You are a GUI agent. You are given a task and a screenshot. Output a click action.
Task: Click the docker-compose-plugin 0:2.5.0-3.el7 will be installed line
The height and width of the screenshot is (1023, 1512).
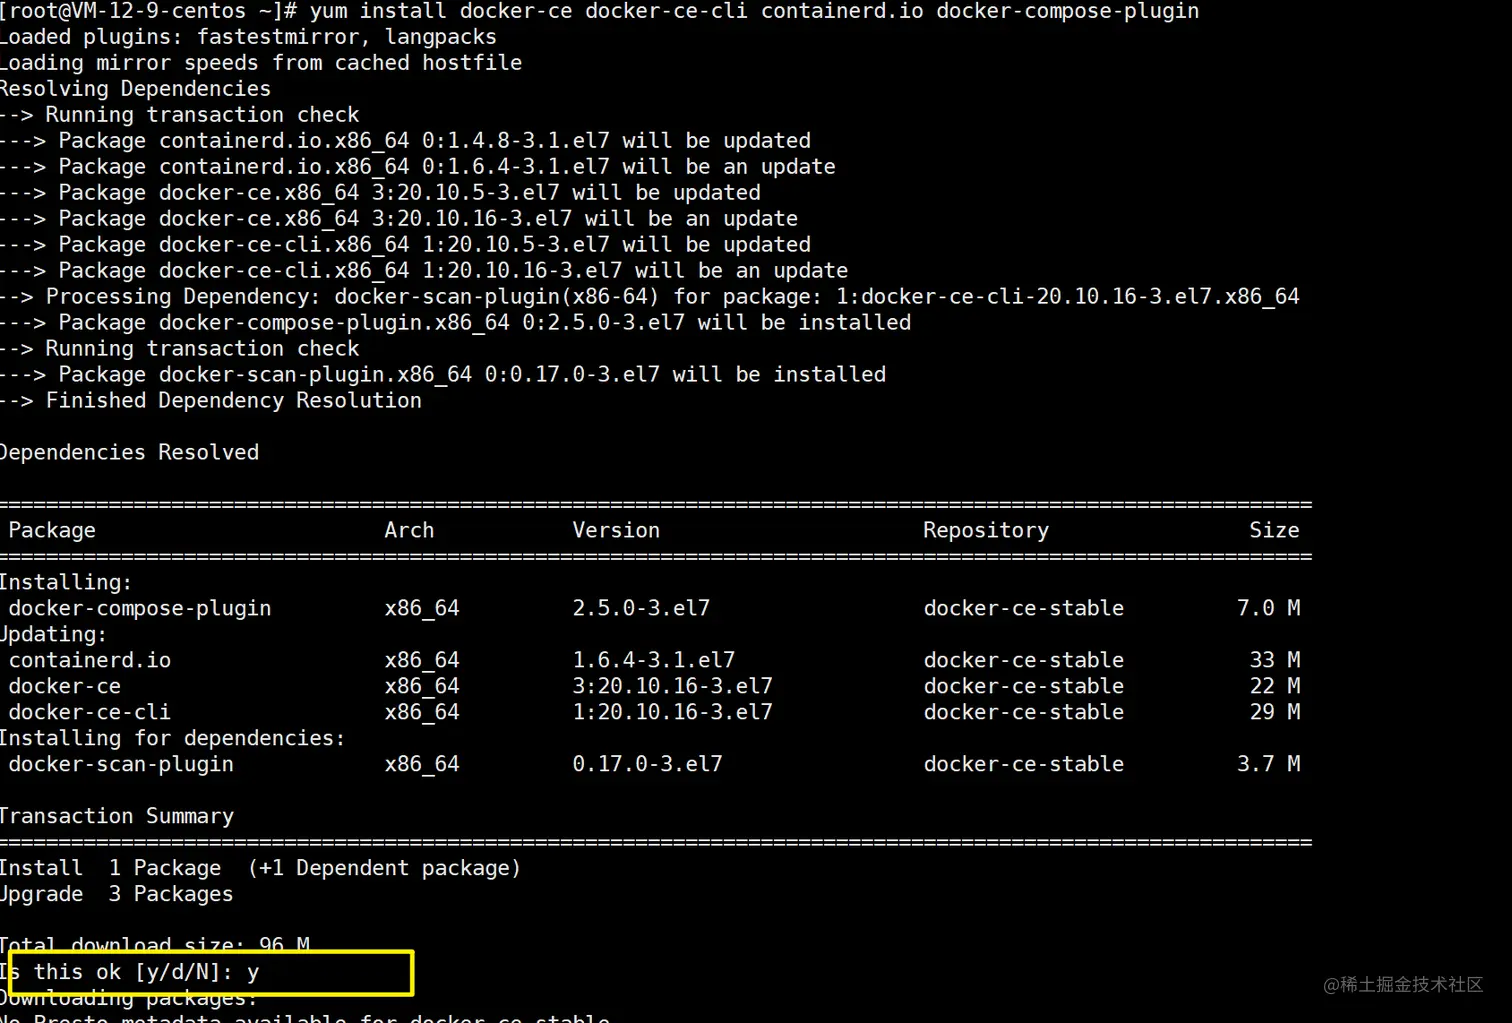tap(455, 323)
